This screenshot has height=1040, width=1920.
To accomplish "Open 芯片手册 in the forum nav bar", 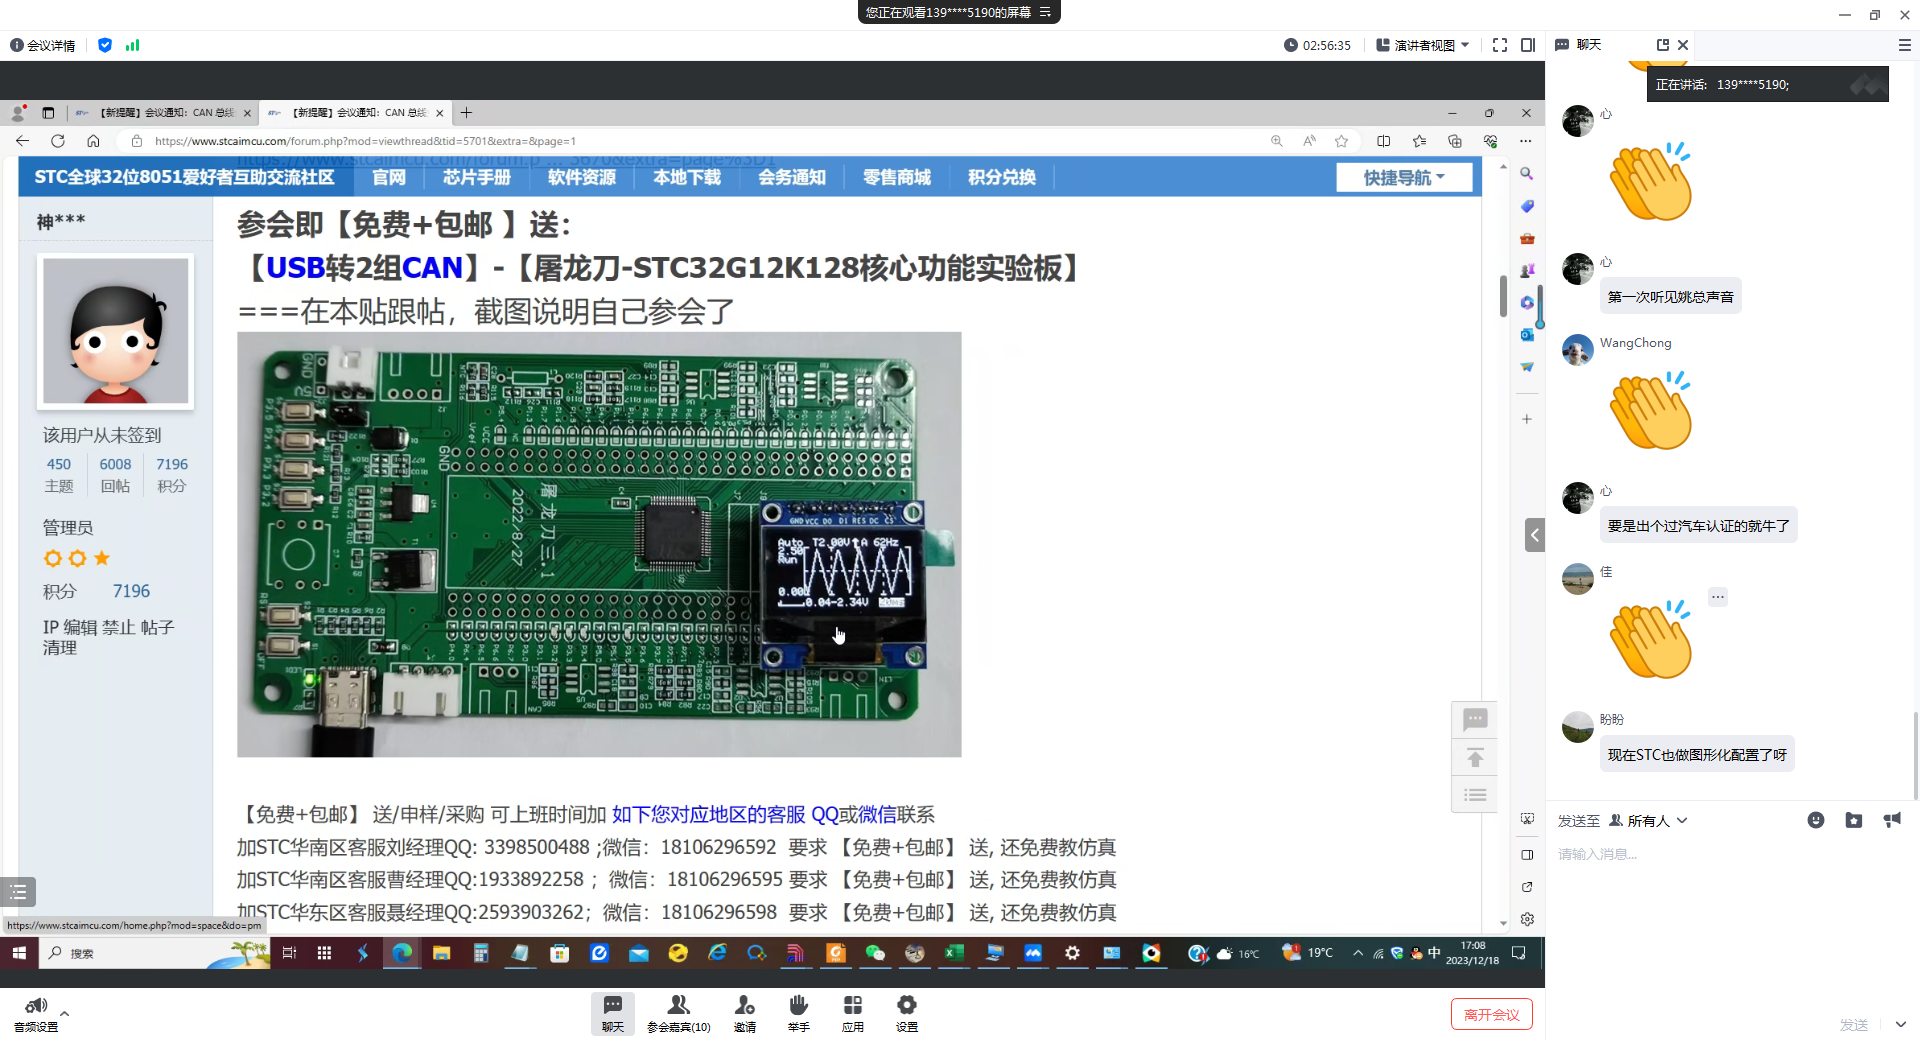I will coord(477,177).
